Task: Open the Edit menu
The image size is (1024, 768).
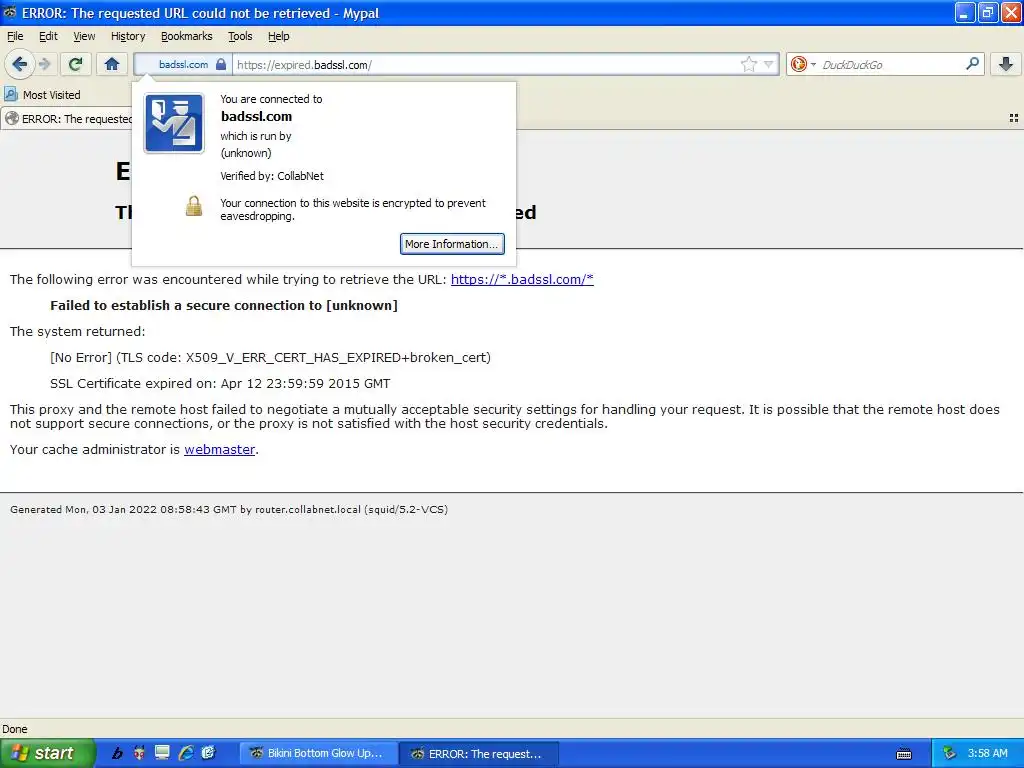Action: (x=48, y=36)
